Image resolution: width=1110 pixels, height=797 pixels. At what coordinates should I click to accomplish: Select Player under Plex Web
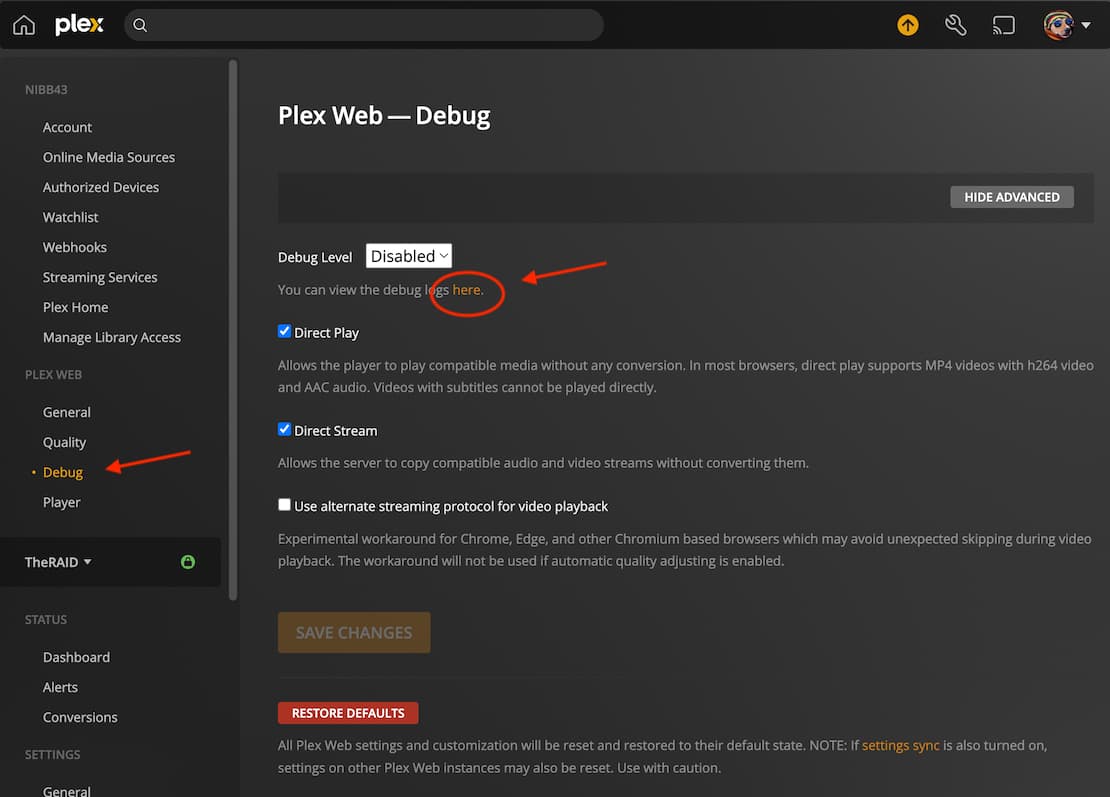[62, 503]
